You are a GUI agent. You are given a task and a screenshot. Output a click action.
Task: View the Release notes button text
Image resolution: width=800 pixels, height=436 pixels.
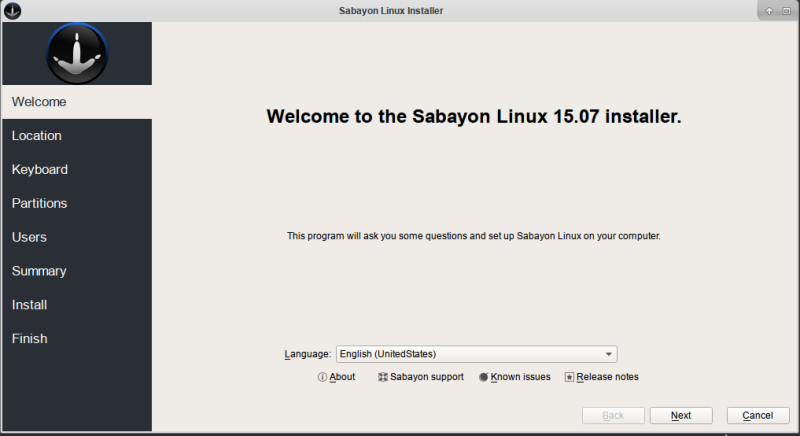tap(607, 377)
